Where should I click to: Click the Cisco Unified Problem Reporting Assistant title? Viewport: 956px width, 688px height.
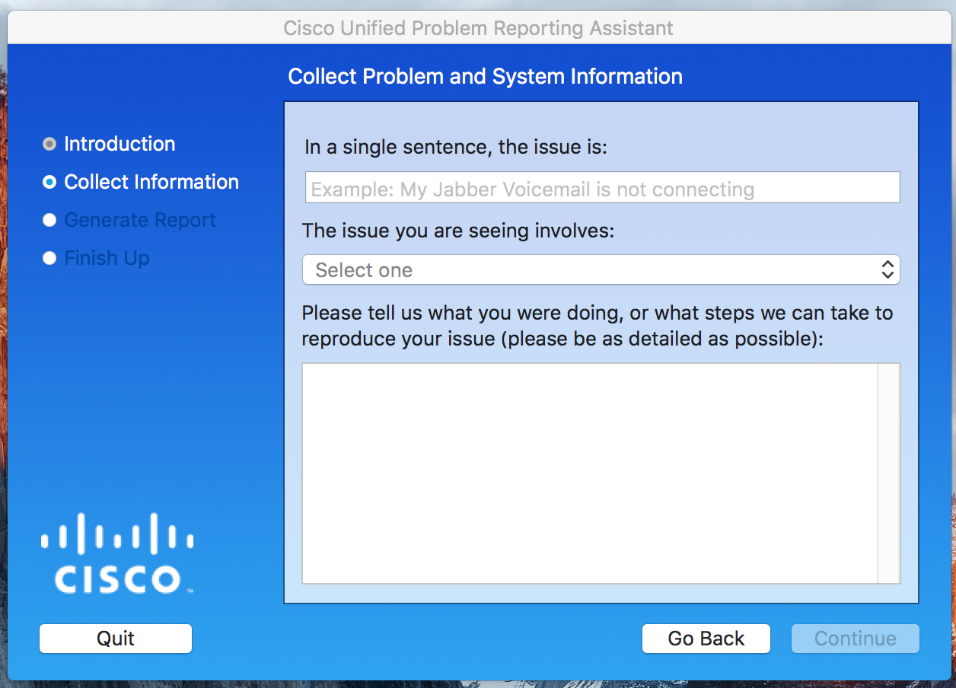pos(478,28)
